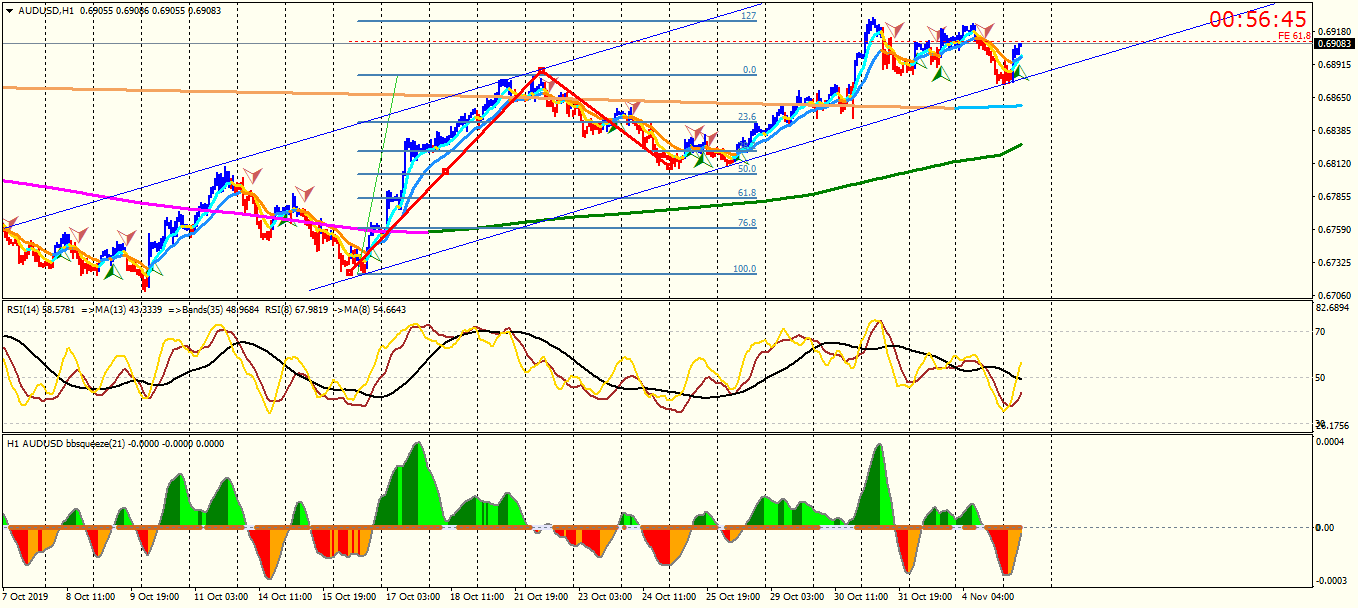
Task: Click the red 00:56:45 candle countdown timer
Action: coord(1258,19)
